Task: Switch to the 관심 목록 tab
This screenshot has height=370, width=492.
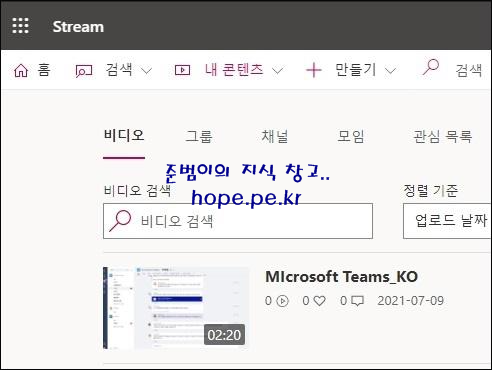Action: coord(443,136)
